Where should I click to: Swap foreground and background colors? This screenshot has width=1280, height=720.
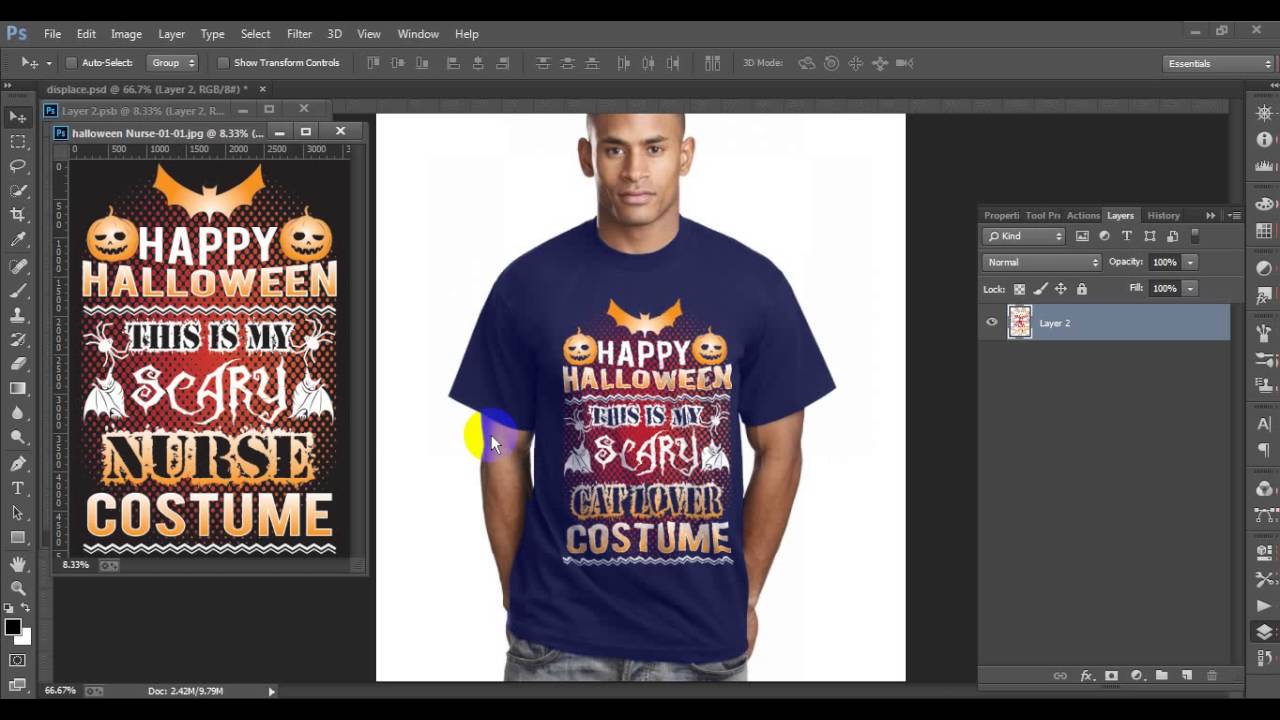tap(25, 608)
